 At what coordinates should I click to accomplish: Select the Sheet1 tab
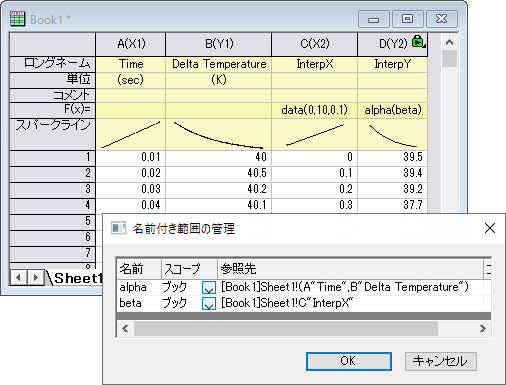click(77, 278)
